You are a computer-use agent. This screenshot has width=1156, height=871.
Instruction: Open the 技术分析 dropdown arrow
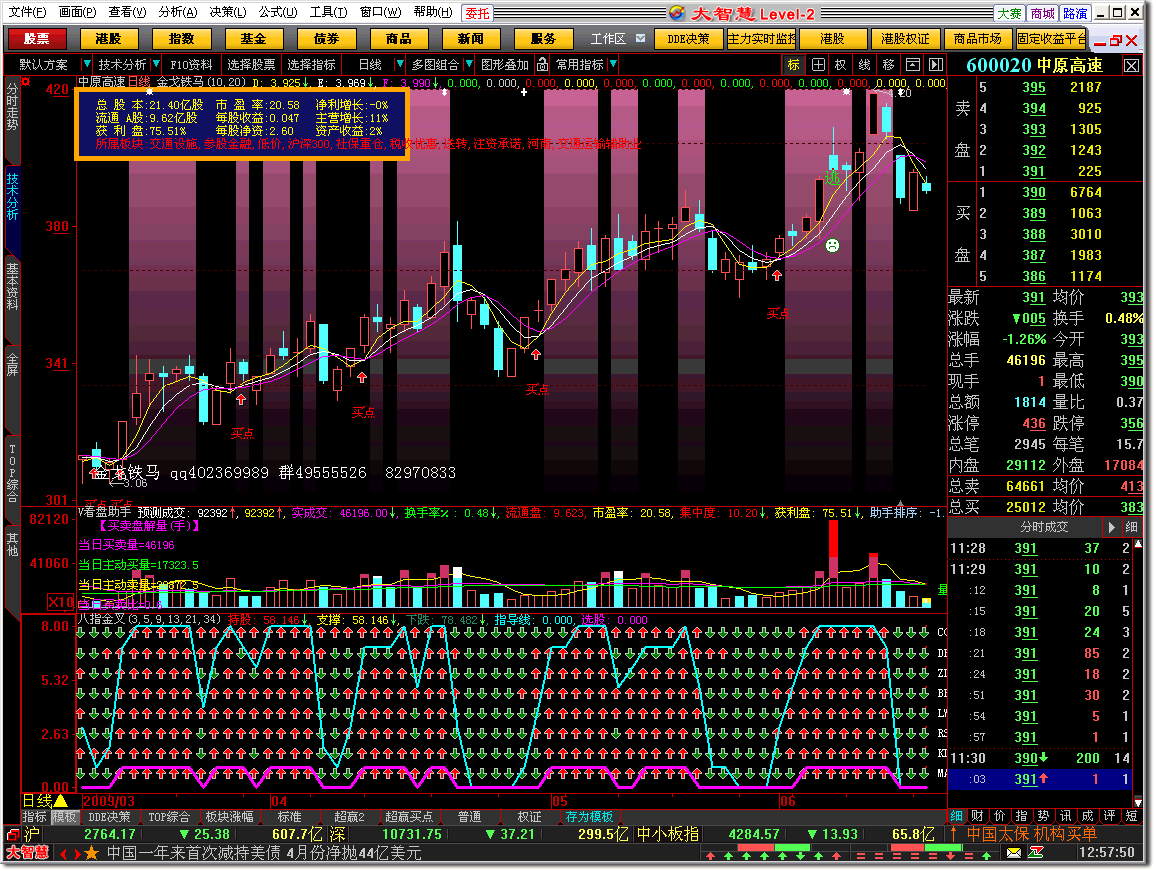[156, 65]
